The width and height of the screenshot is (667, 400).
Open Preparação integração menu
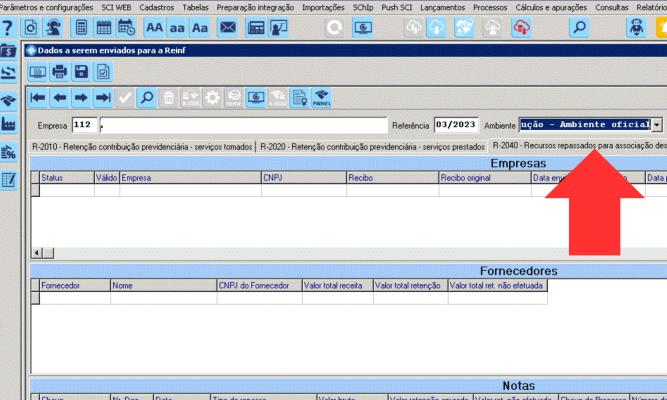click(x=255, y=7)
